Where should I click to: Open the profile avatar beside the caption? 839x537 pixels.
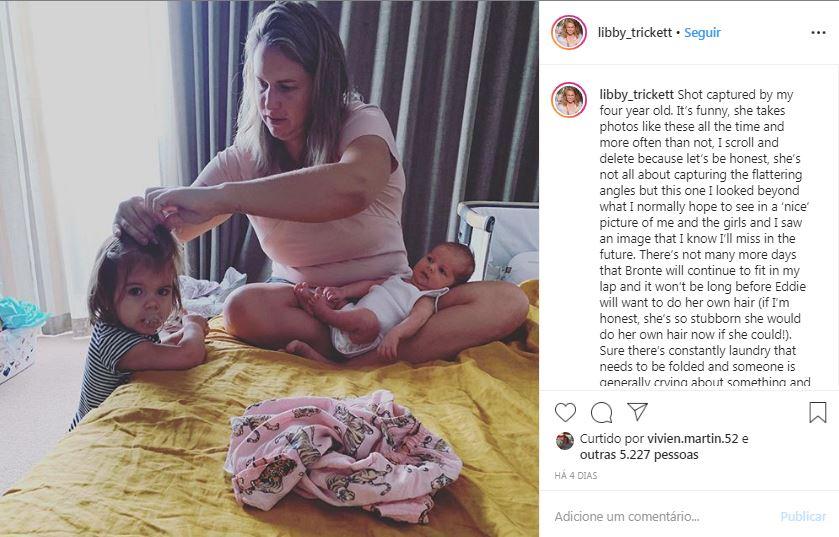tap(569, 99)
